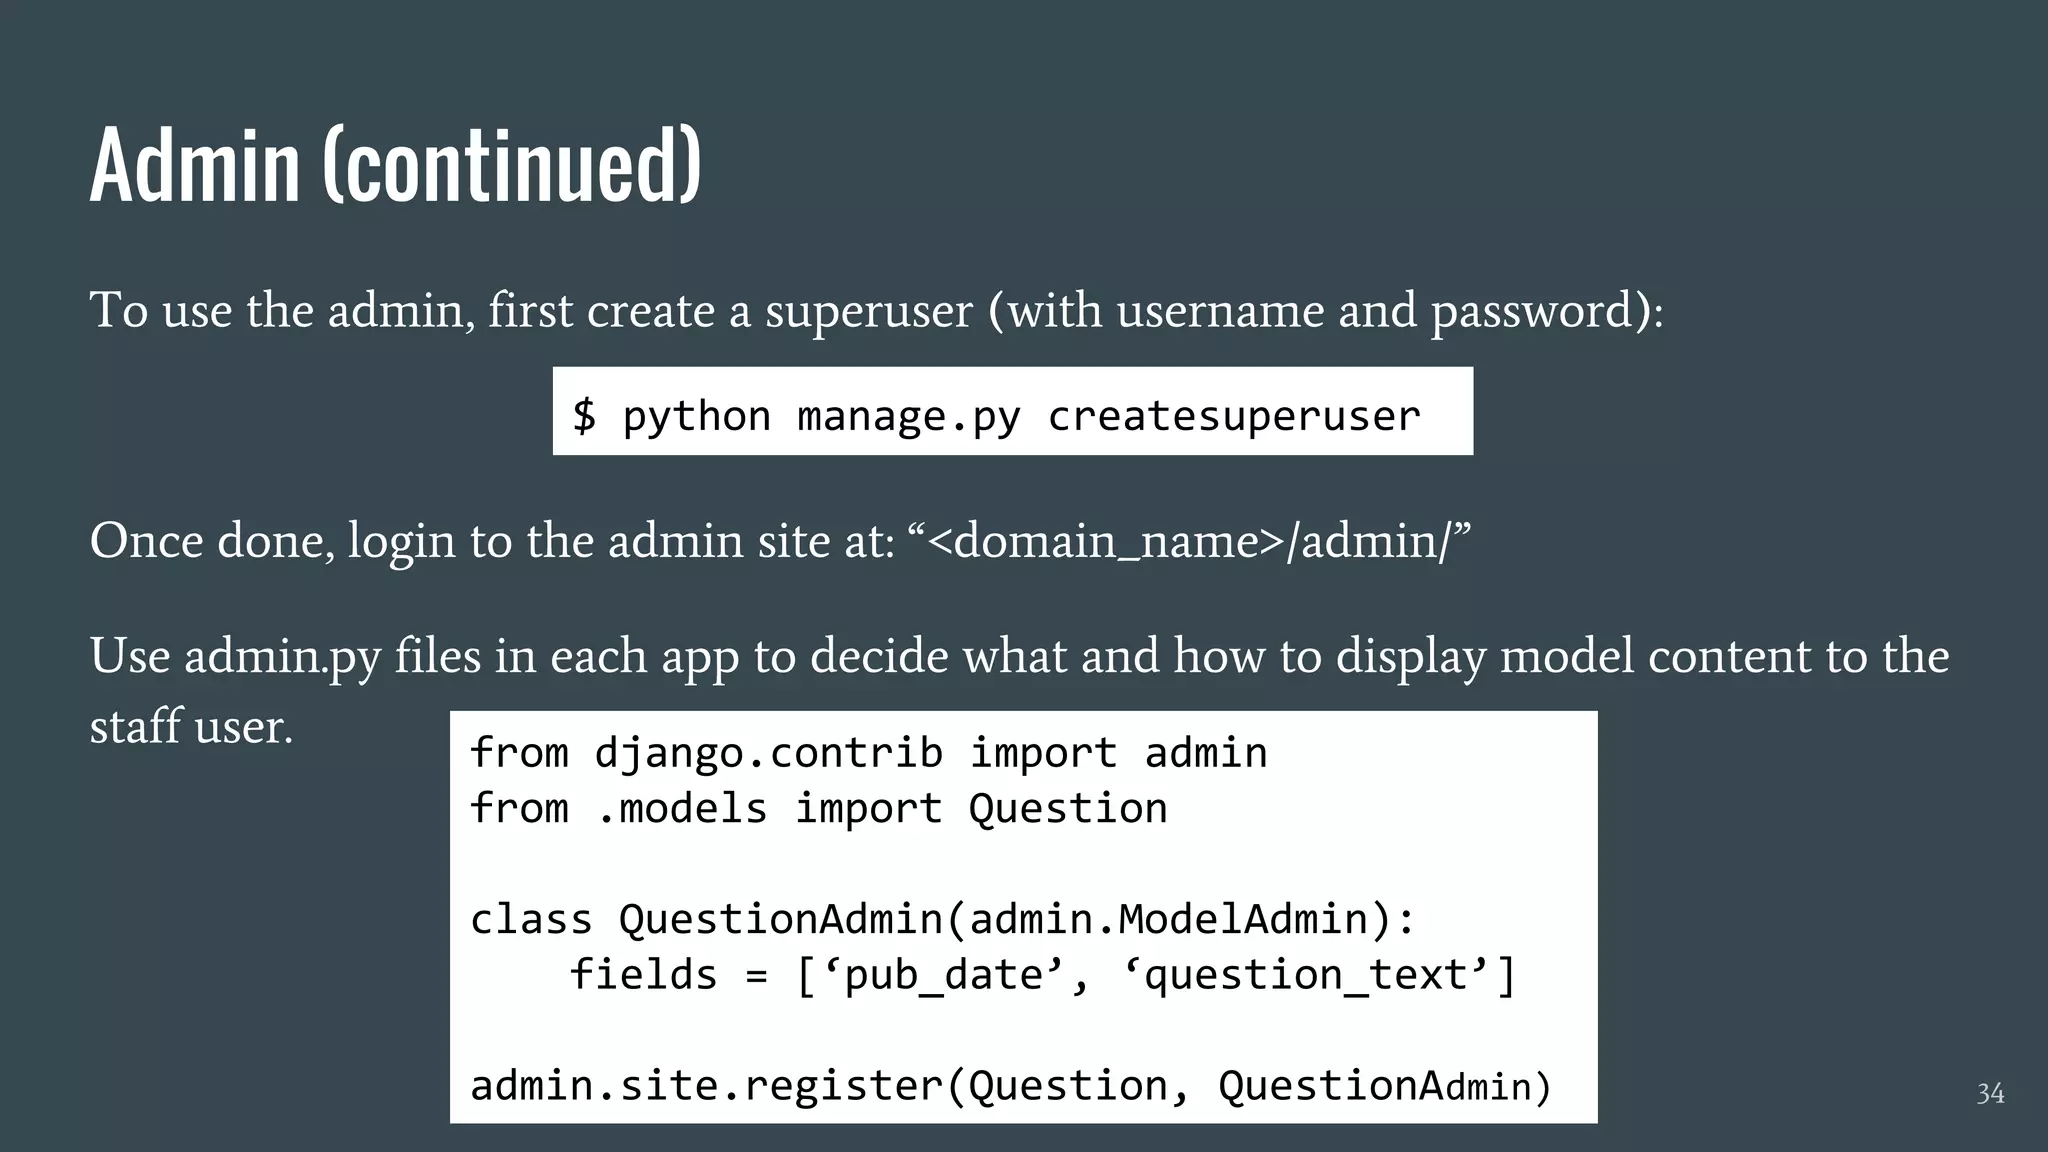Click the createsuperuser command box

(1012, 411)
